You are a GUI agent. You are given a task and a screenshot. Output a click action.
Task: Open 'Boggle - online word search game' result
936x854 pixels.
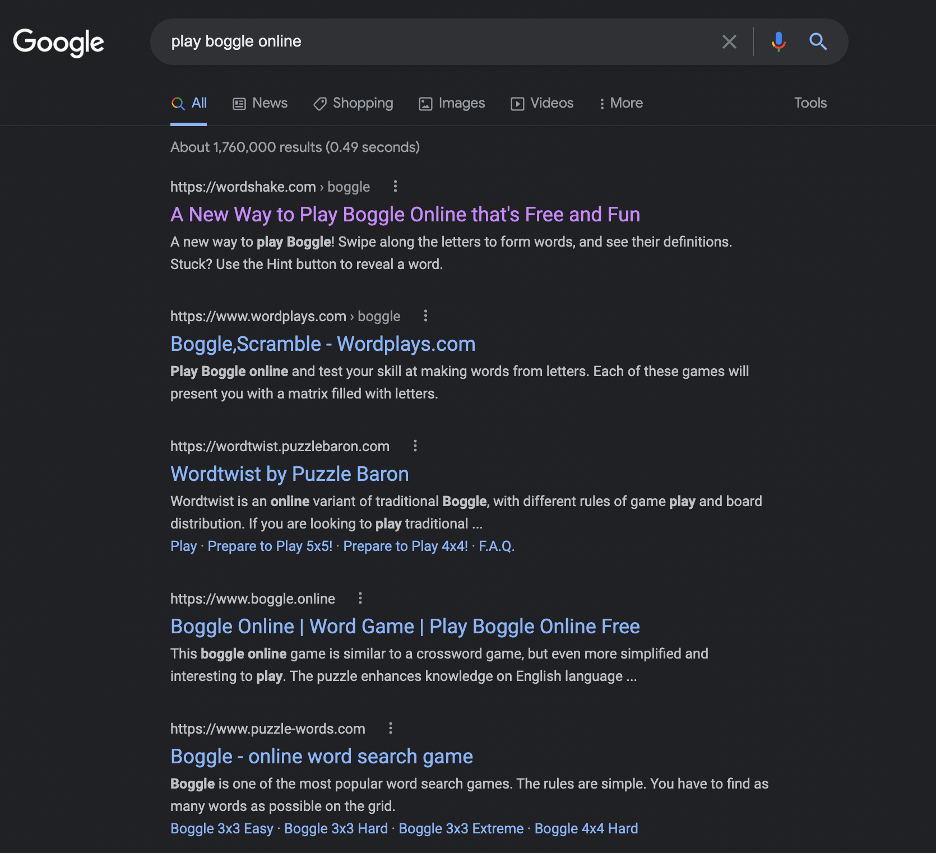click(x=322, y=757)
